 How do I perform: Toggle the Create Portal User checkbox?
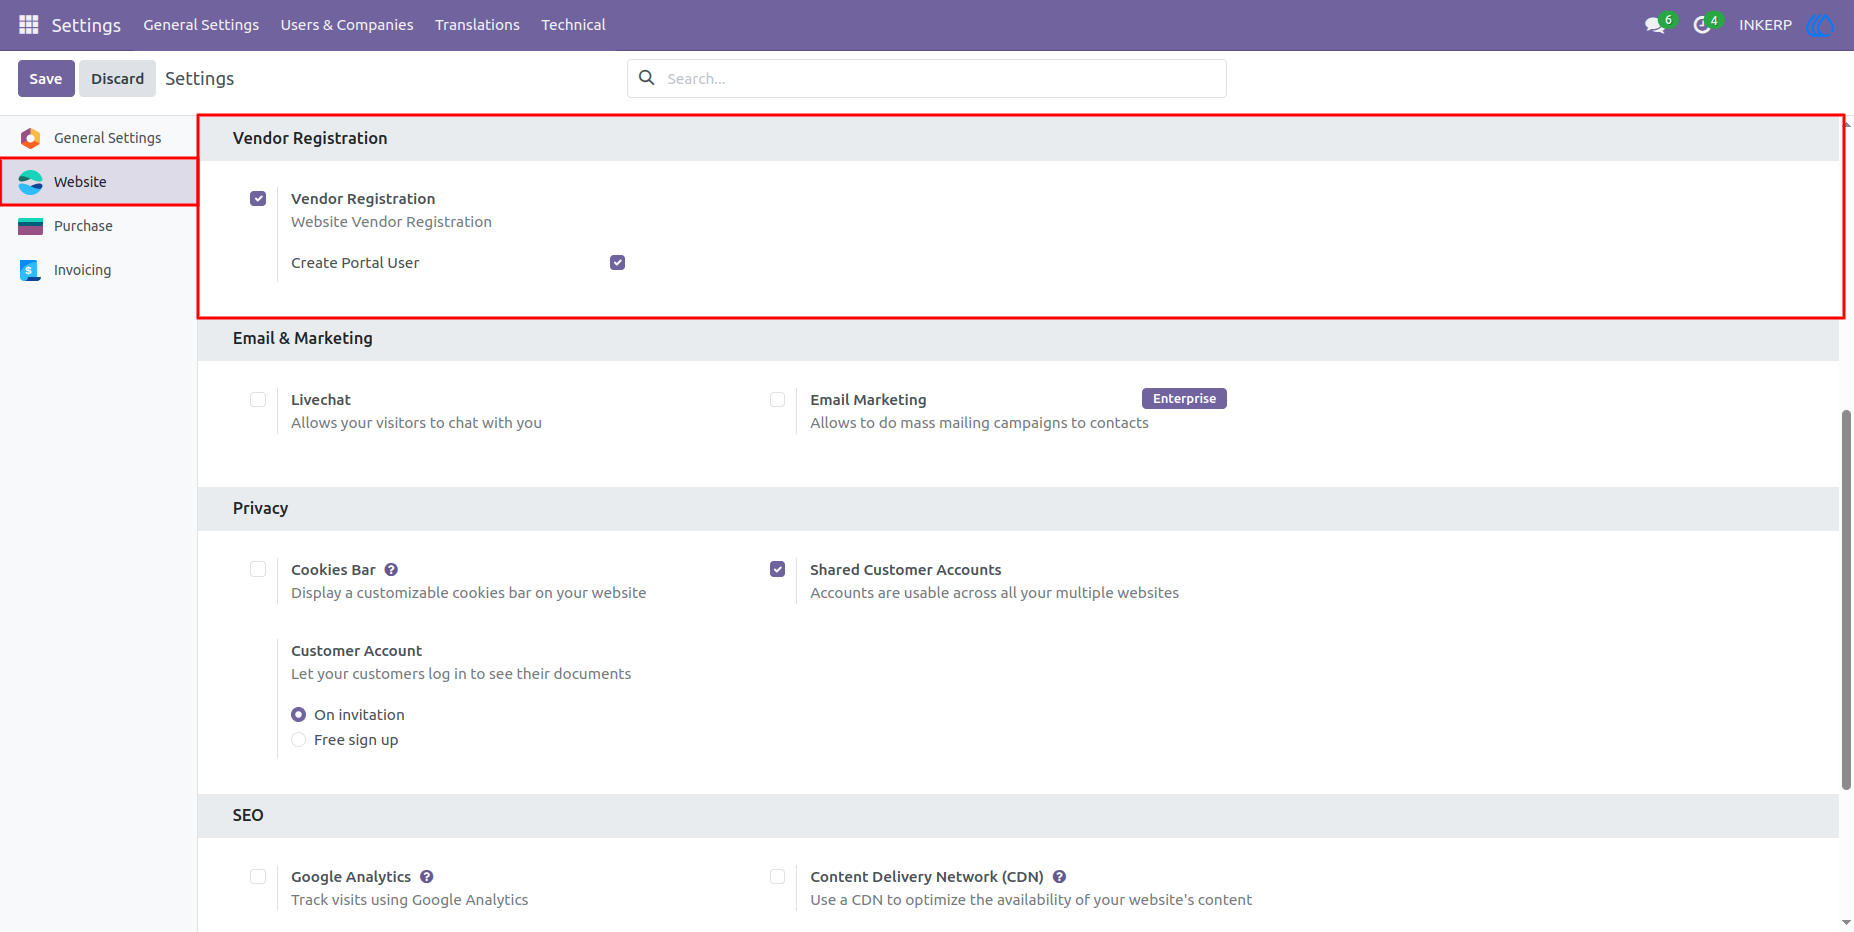point(617,263)
